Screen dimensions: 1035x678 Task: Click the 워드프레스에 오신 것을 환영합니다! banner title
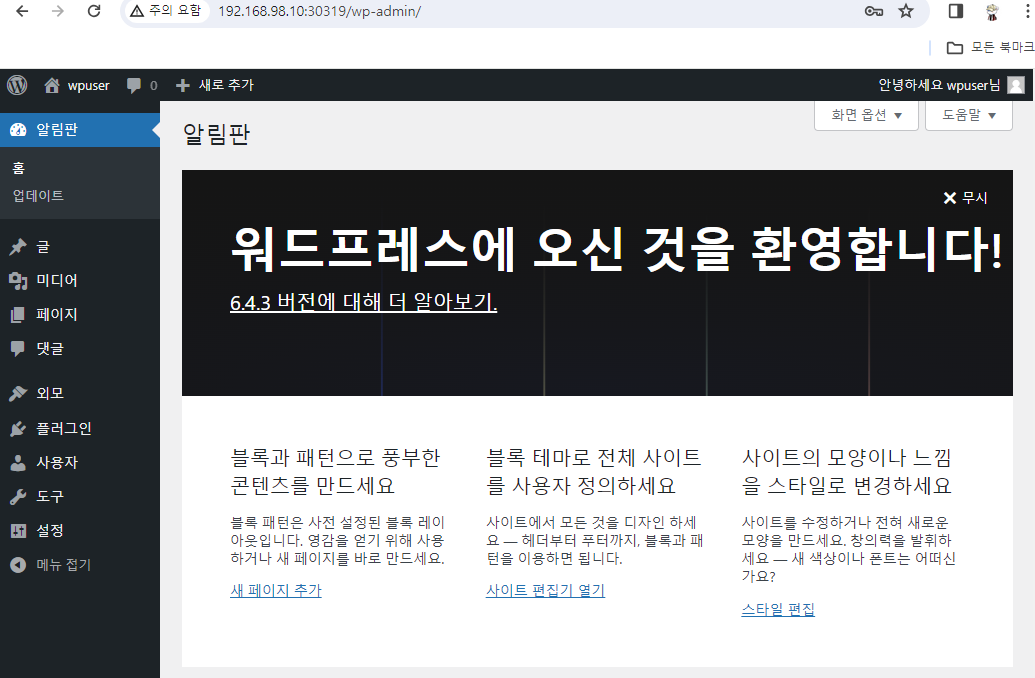[x=617, y=250]
